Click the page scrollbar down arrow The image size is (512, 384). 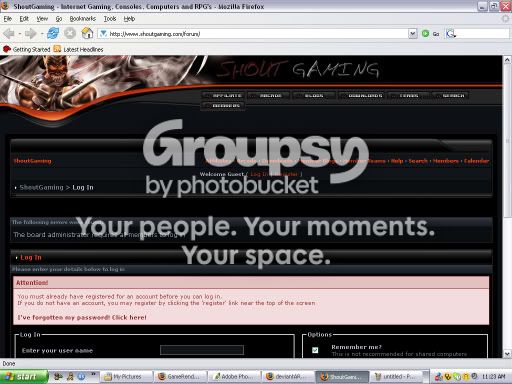[x=507, y=354]
